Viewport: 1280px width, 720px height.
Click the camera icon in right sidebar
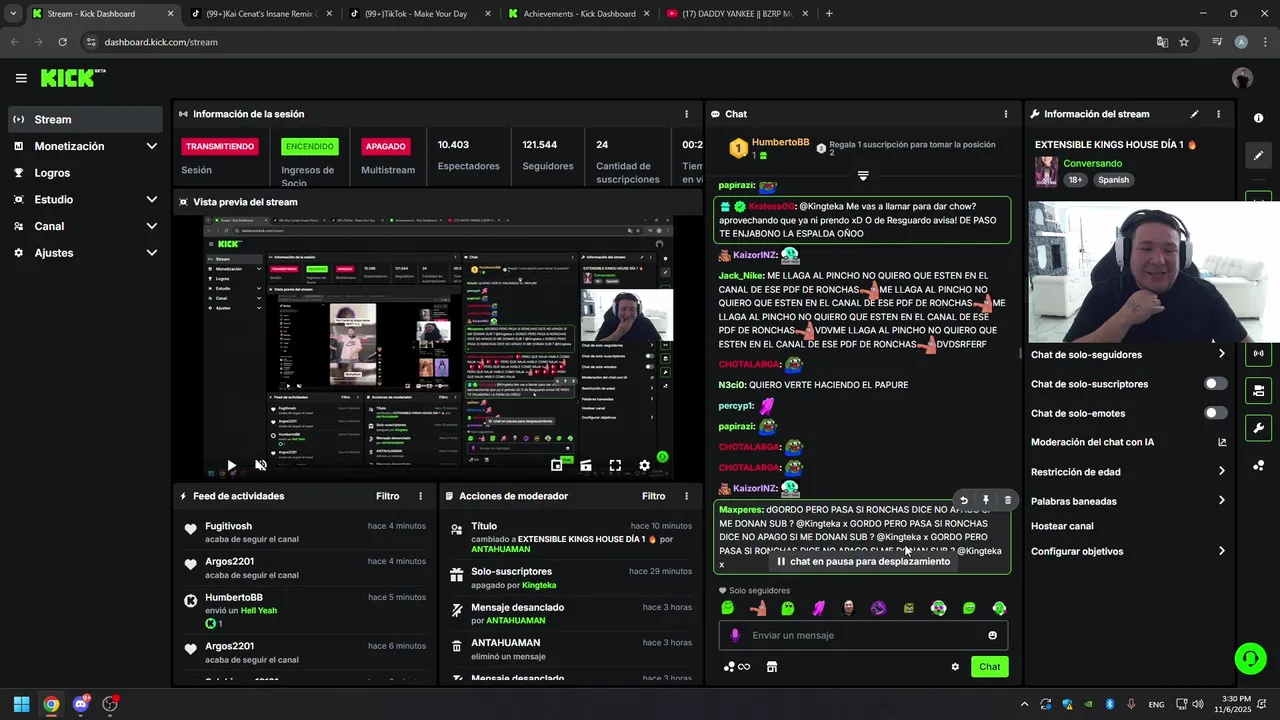click(1258, 390)
